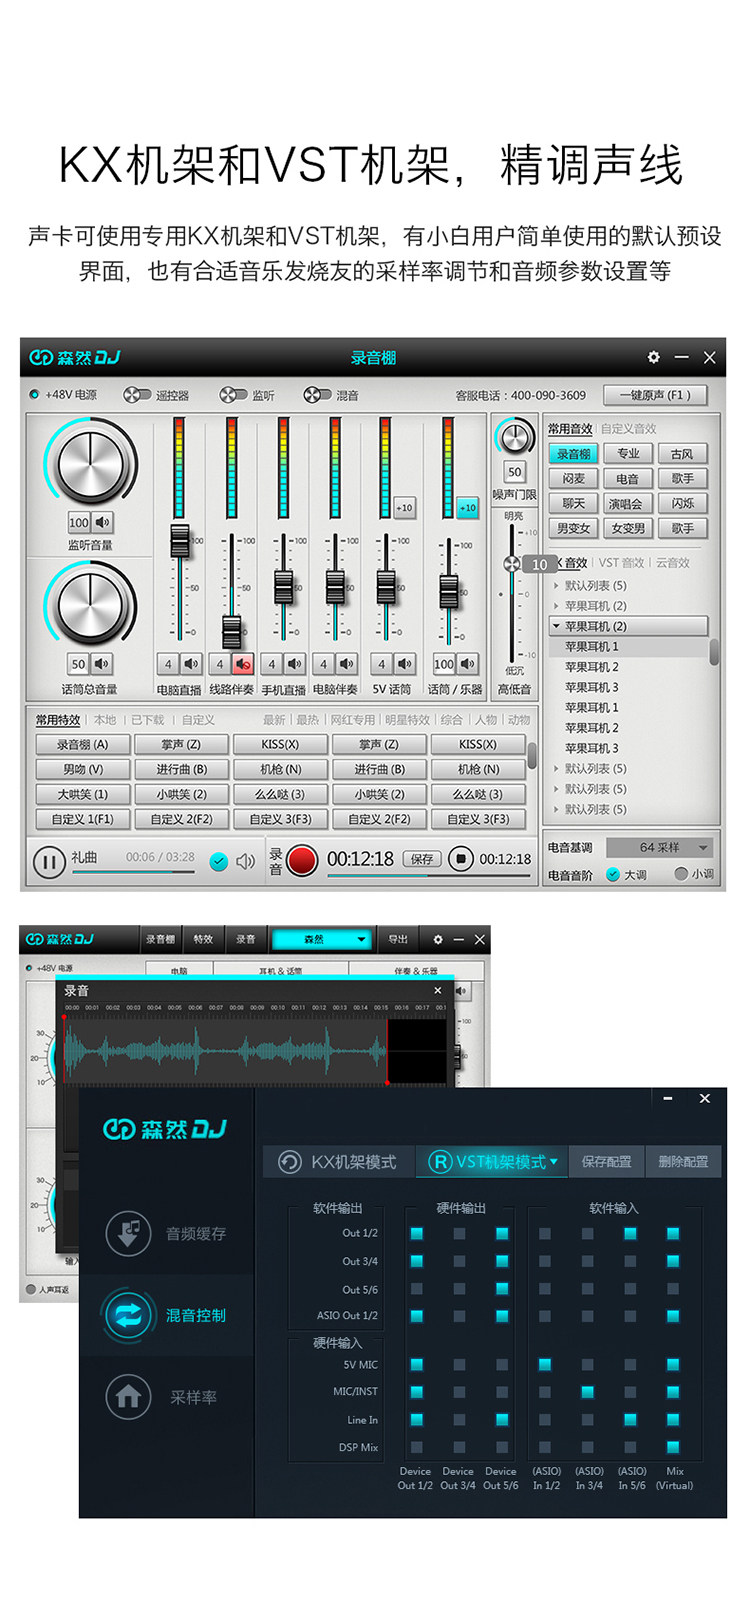The image size is (750, 1618).
Task: Select the 录音棚 sound effect preset
Action: (x=574, y=454)
